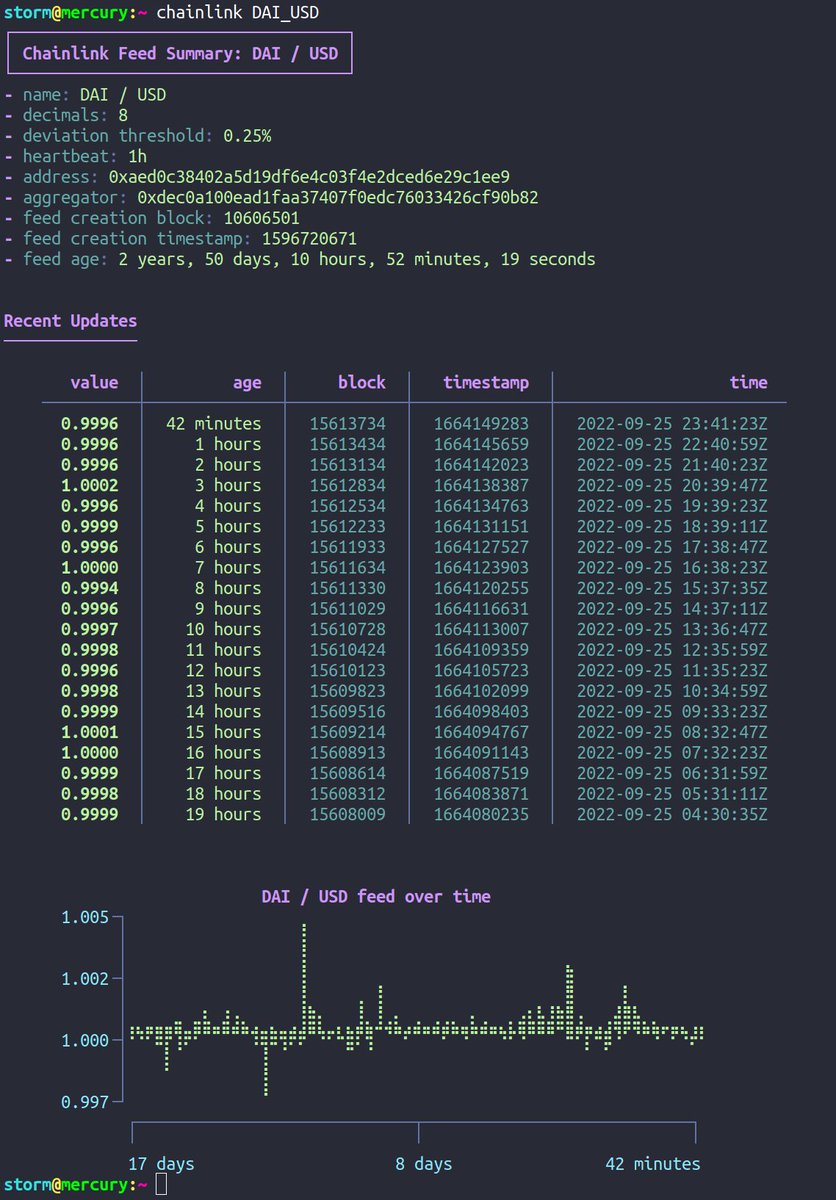Click timestamp 1664149283
This screenshot has height=1200, width=836.
[481, 423]
